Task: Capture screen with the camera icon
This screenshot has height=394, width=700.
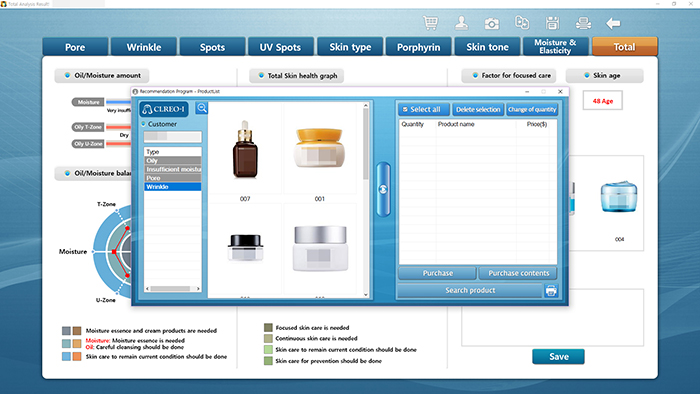Action: click(492, 23)
